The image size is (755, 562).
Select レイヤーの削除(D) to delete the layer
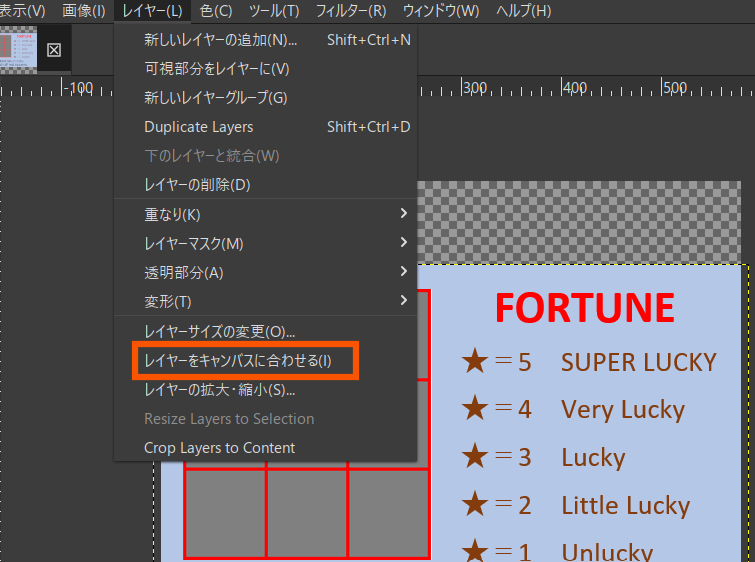click(196, 185)
